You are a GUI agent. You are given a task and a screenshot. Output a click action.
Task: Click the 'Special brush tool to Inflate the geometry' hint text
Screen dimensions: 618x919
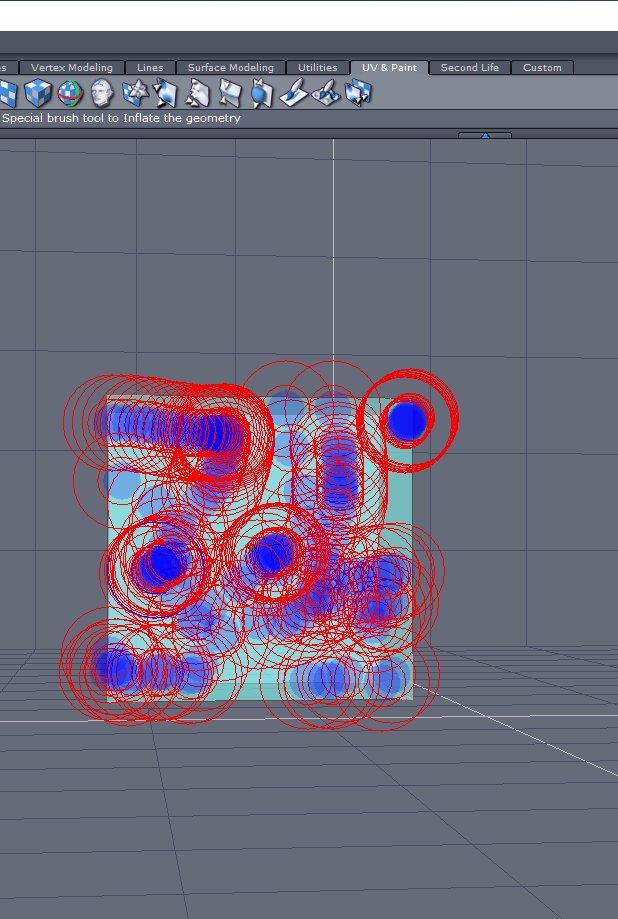coord(121,118)
